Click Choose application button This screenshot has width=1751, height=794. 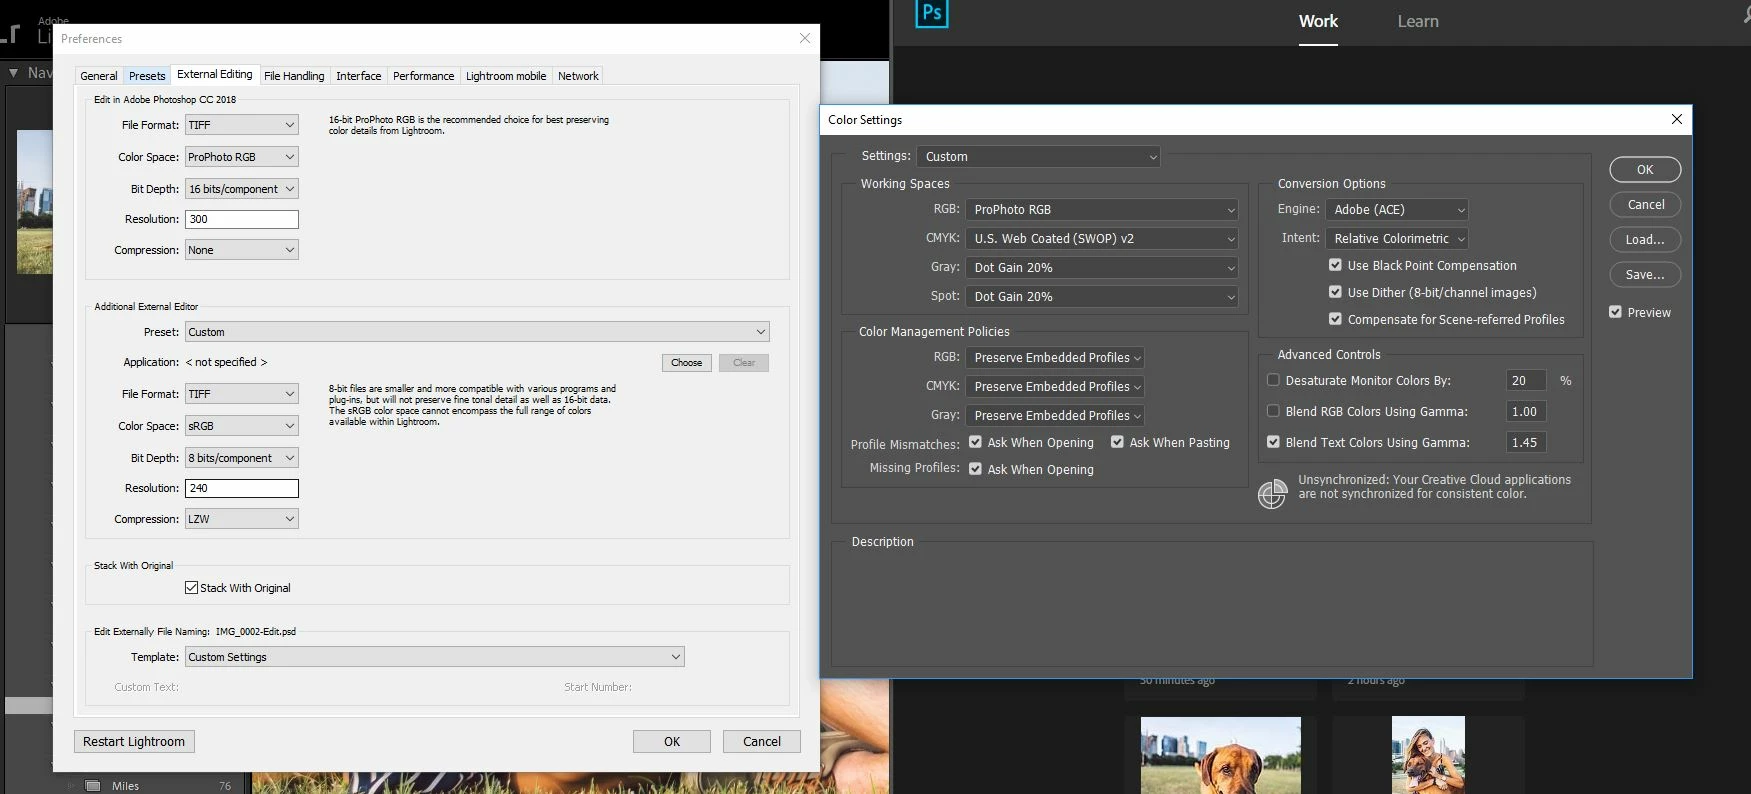click(686, 363)
